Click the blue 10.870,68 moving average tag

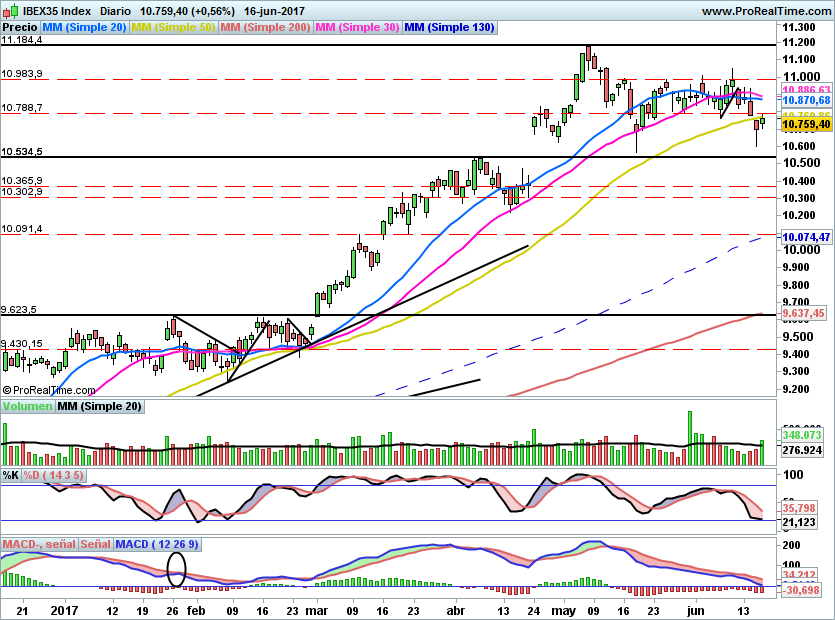pyautogui.click(x=806, y=100)
